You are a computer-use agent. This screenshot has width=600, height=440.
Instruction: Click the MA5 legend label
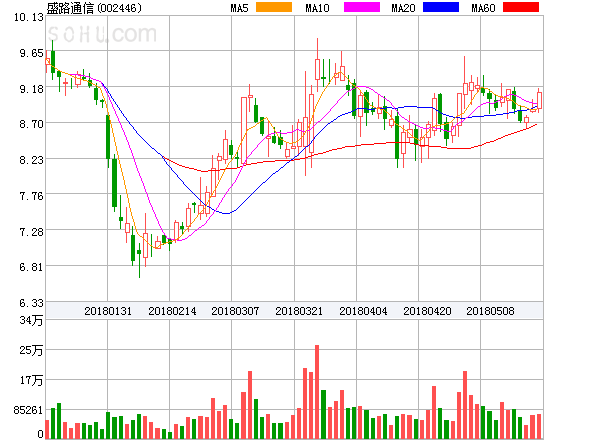(239, 8)
